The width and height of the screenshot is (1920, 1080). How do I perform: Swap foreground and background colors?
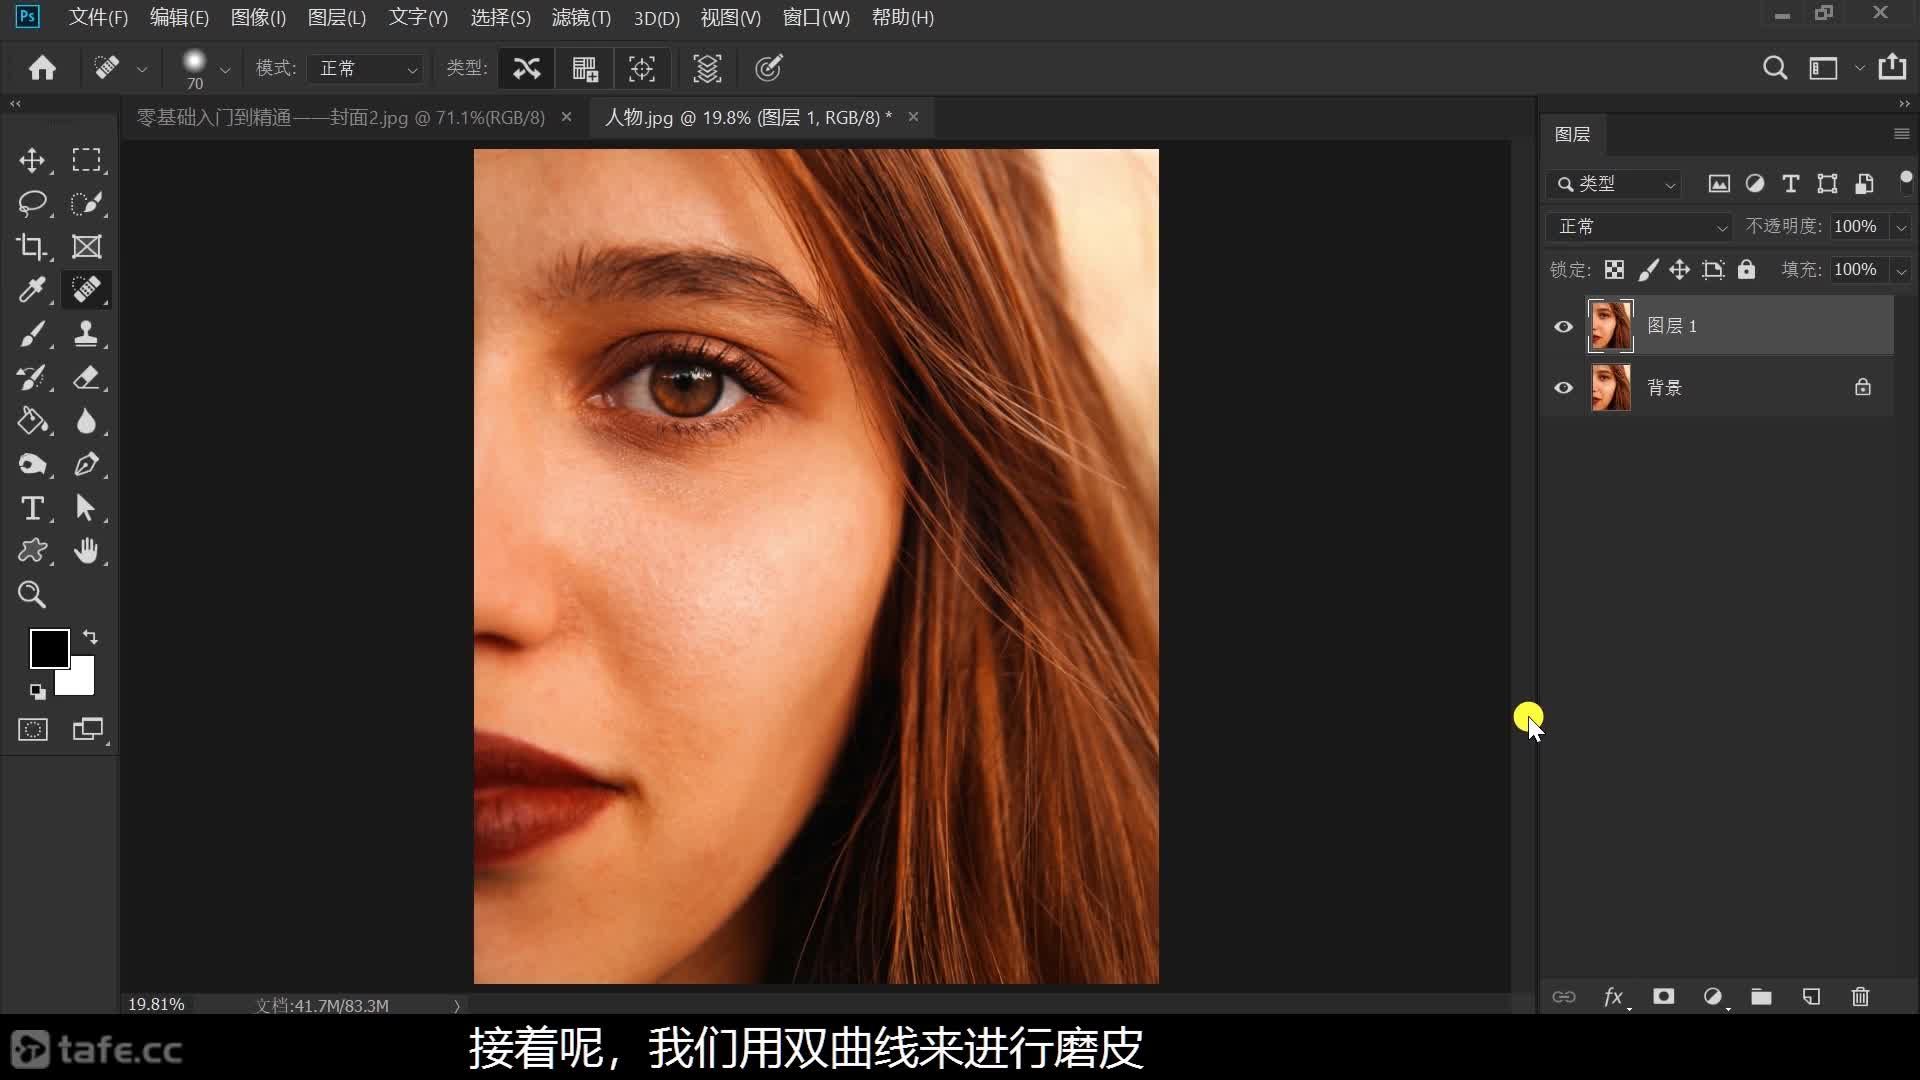click(90, 637)
